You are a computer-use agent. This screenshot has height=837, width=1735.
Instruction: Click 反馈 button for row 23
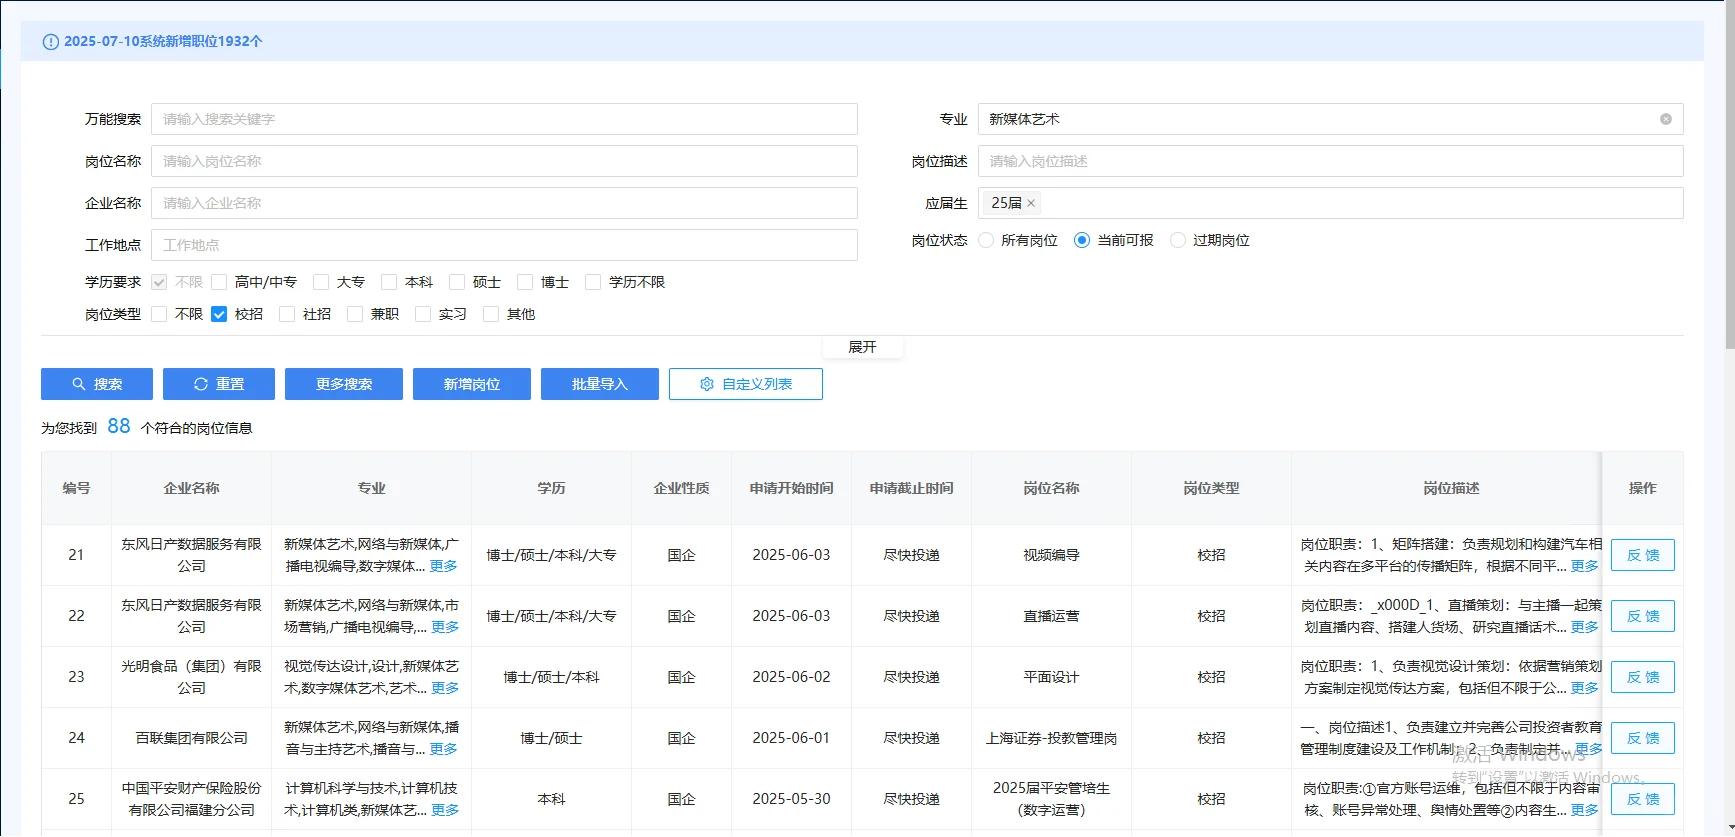tap(1643, 677)
